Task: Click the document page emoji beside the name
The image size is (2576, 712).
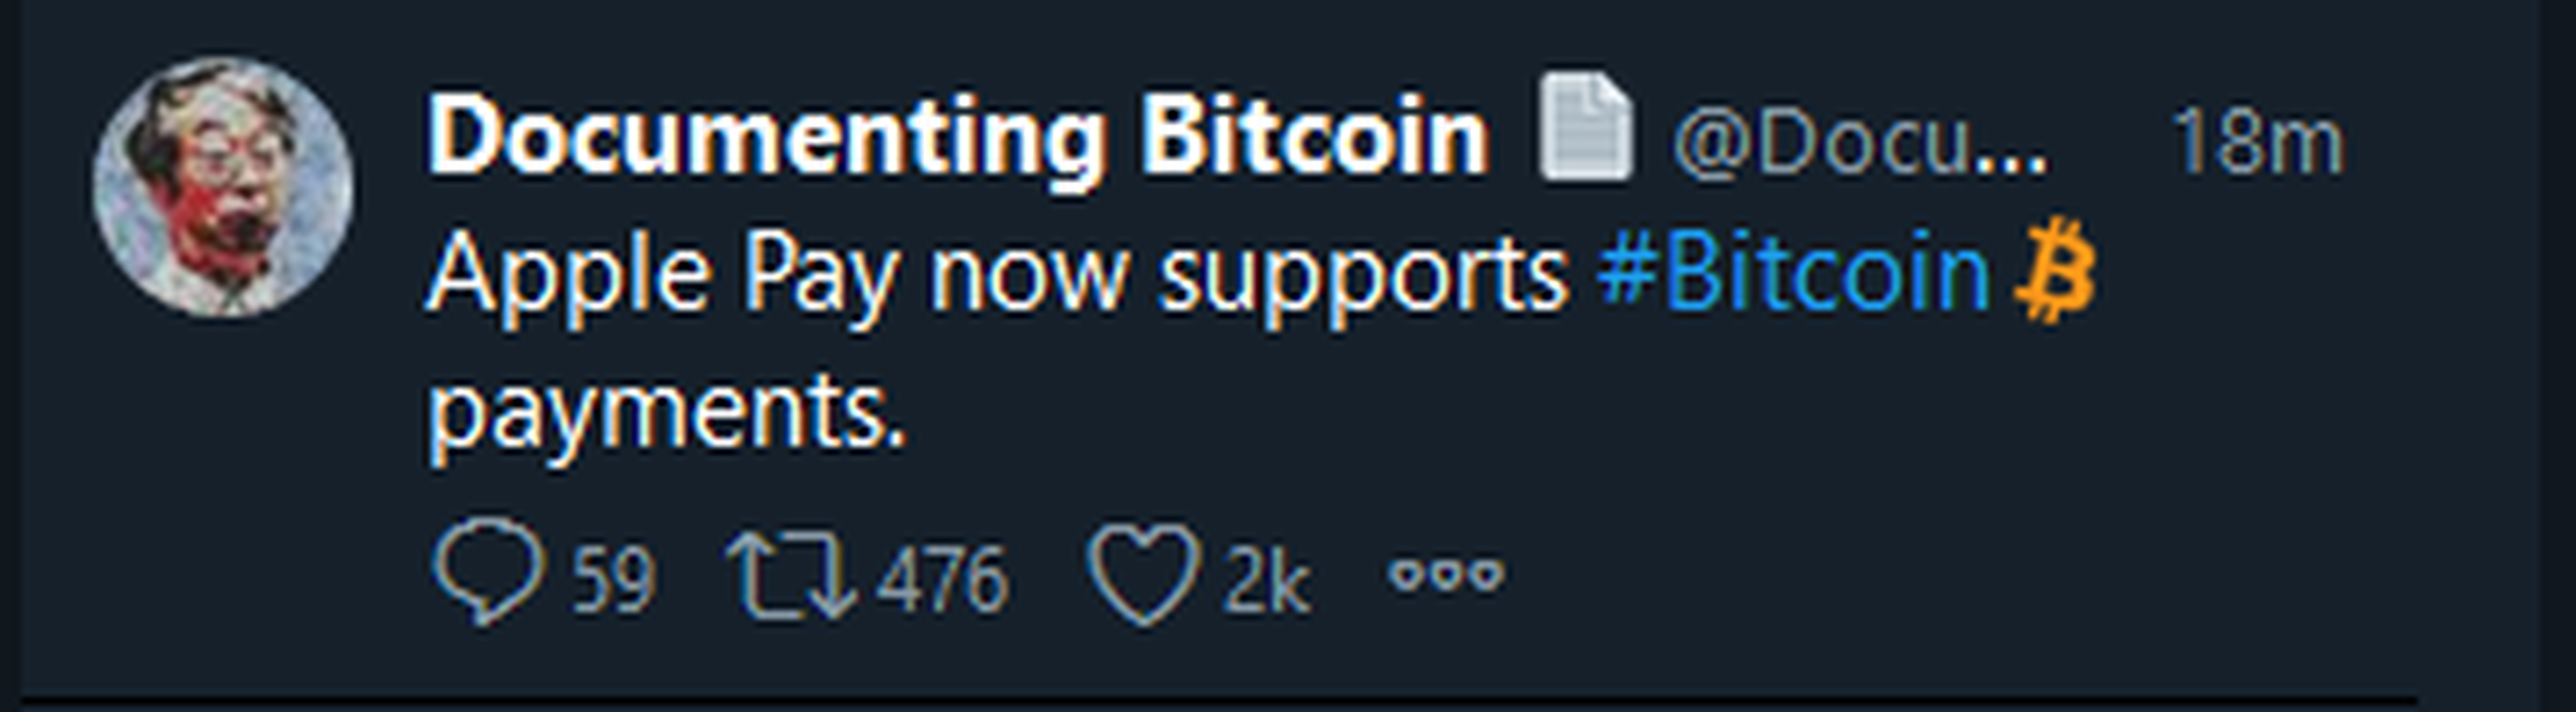Action: (1584, 127)
